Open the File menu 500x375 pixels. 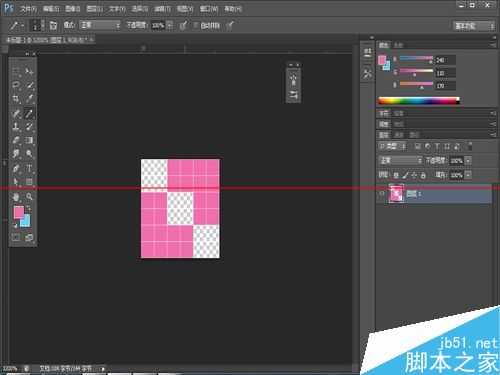click(x=28, y=9)
